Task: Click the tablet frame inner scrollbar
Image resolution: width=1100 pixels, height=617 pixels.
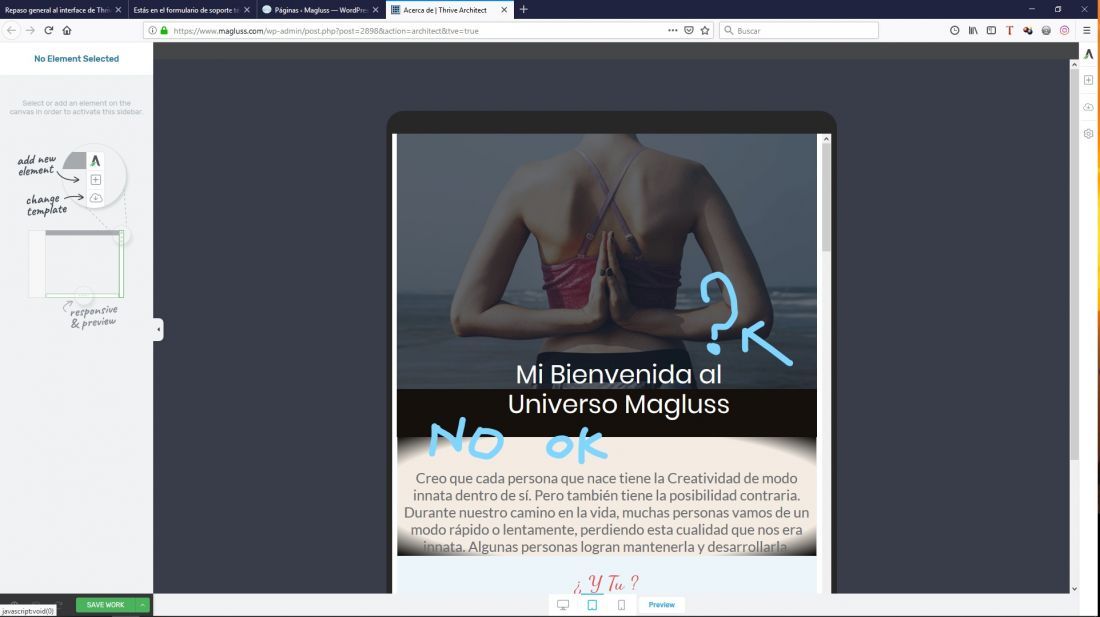Action: point(826,196)
